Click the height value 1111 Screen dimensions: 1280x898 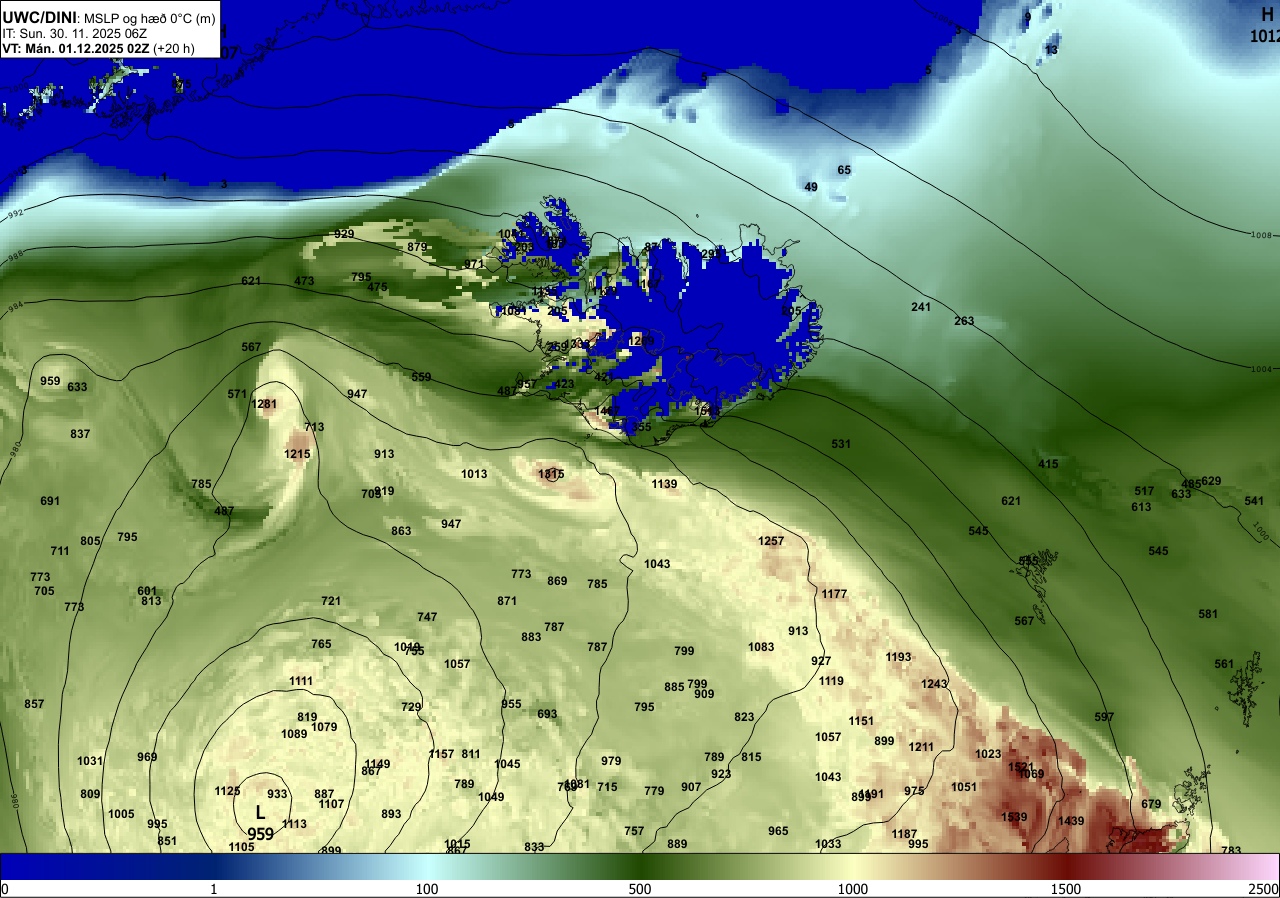[301, 681]
